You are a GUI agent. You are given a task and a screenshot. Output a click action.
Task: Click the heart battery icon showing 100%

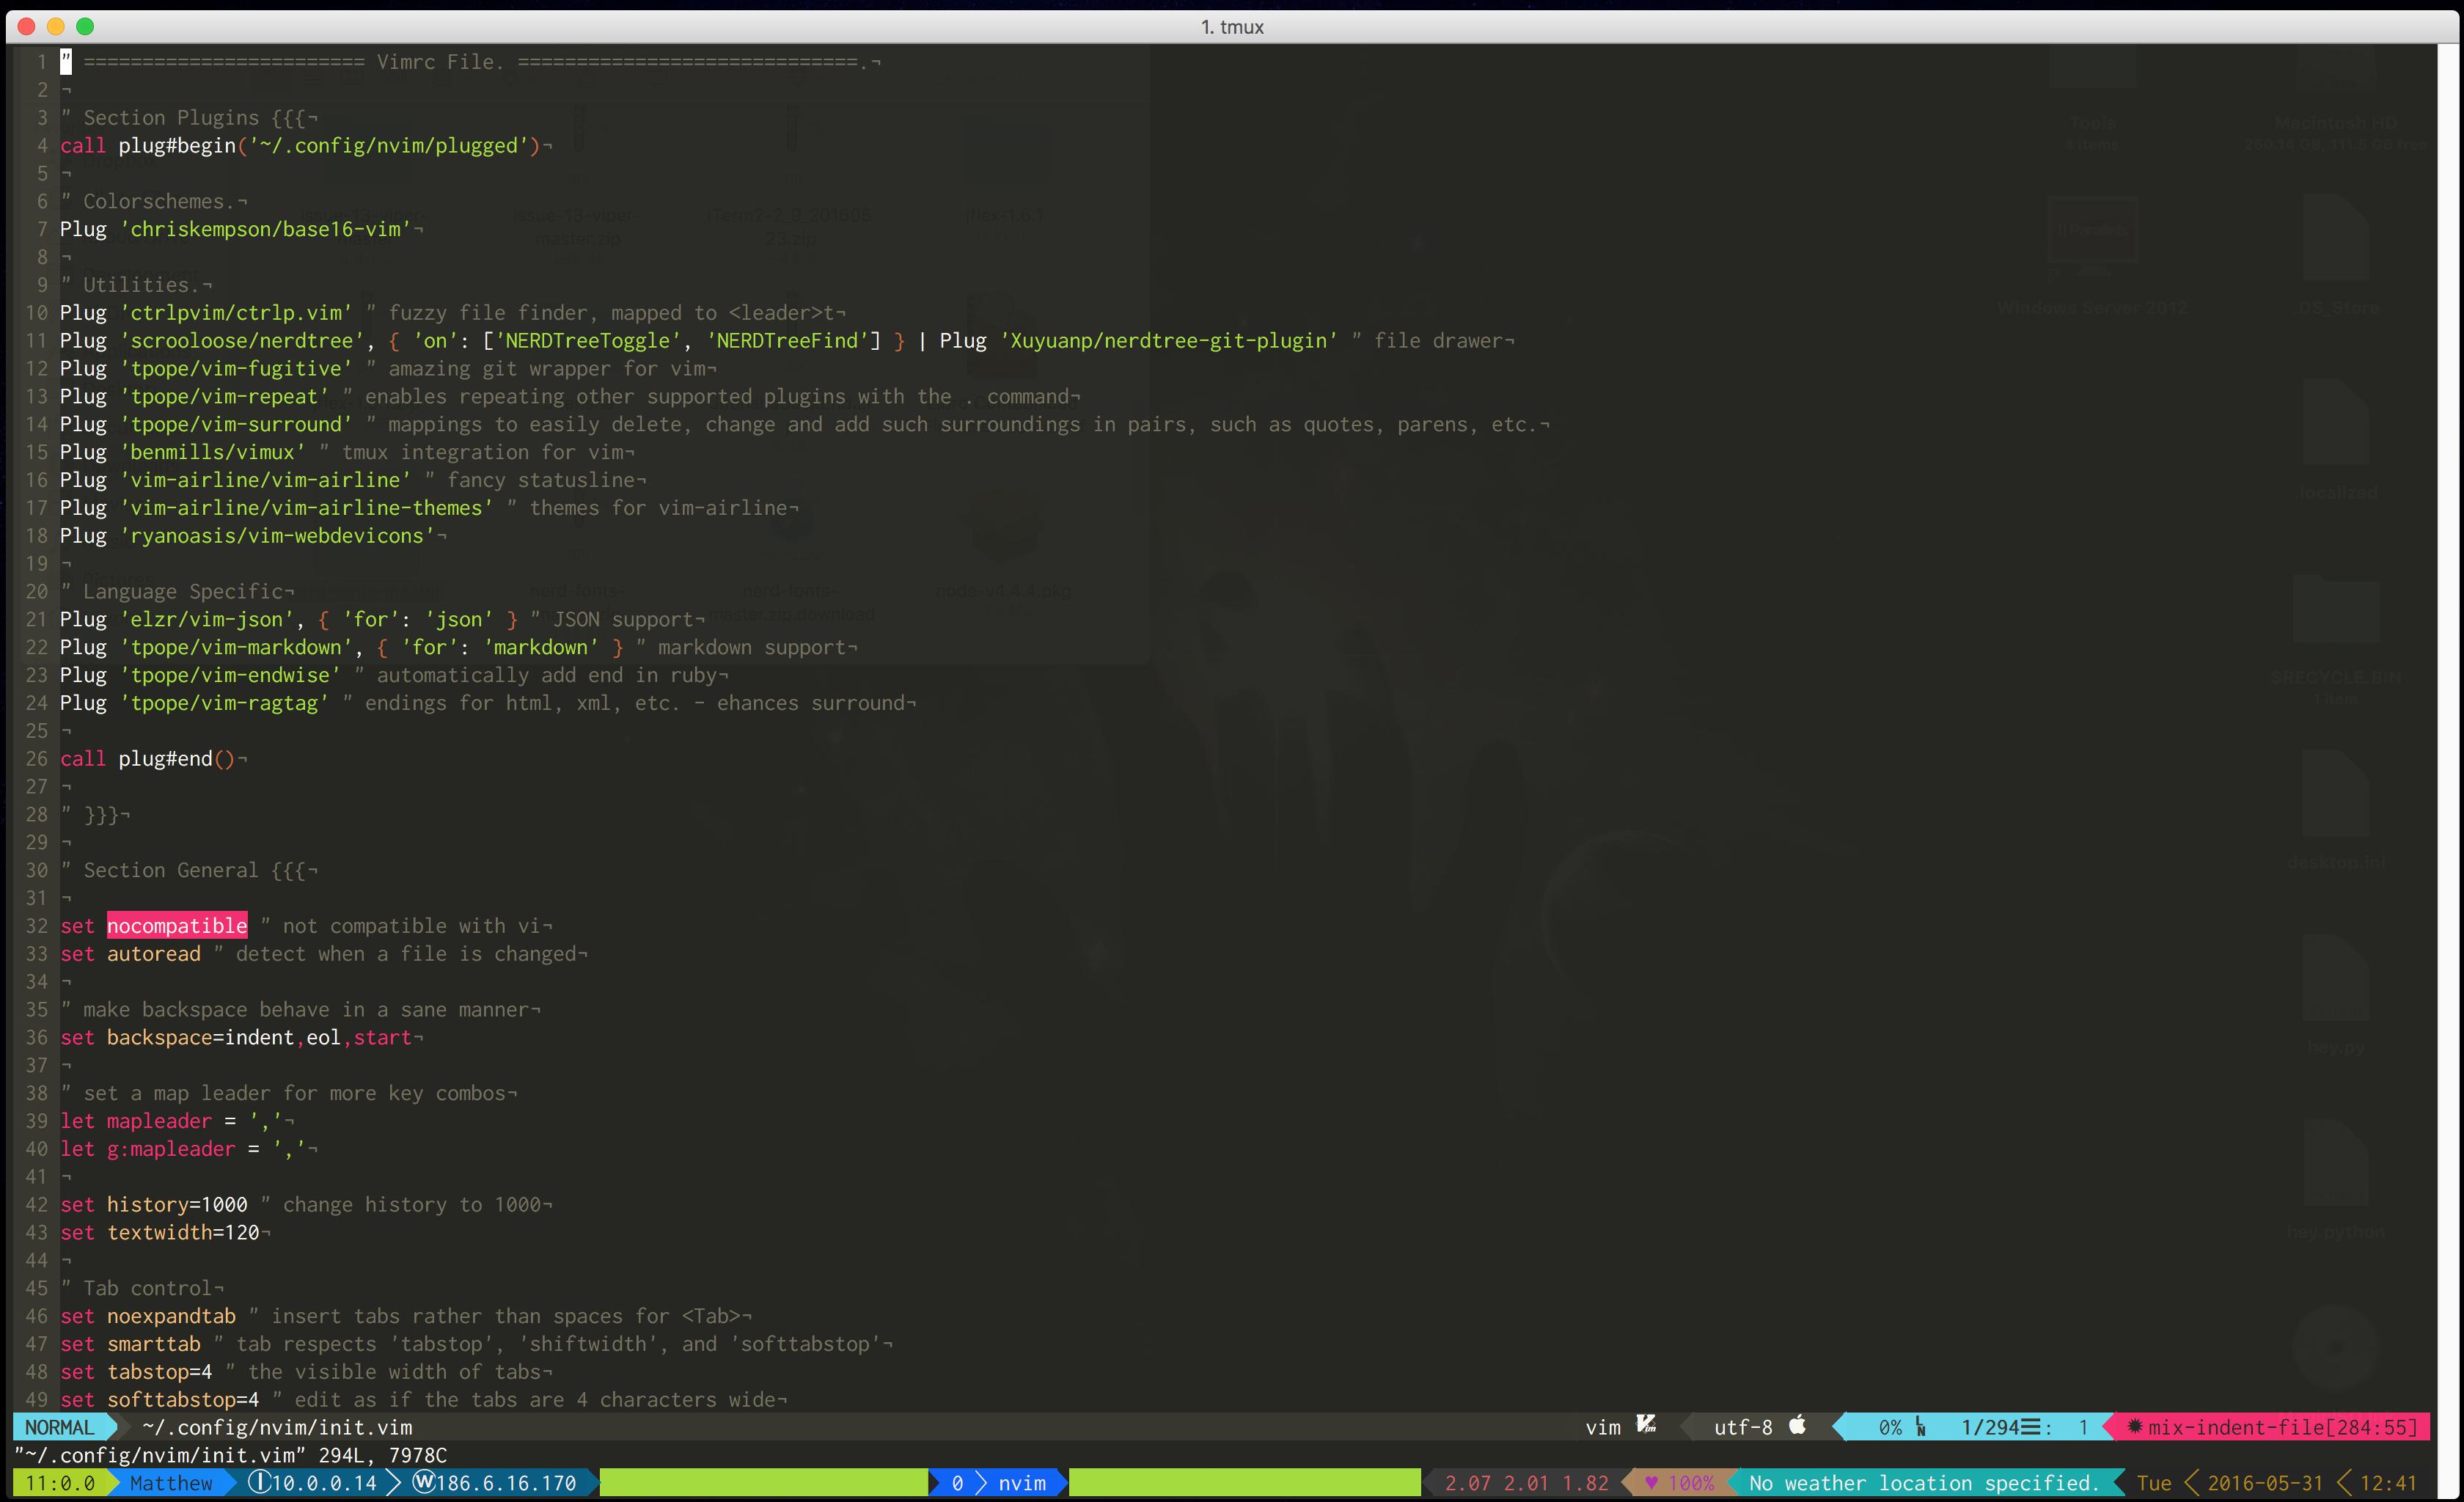1651,1483
